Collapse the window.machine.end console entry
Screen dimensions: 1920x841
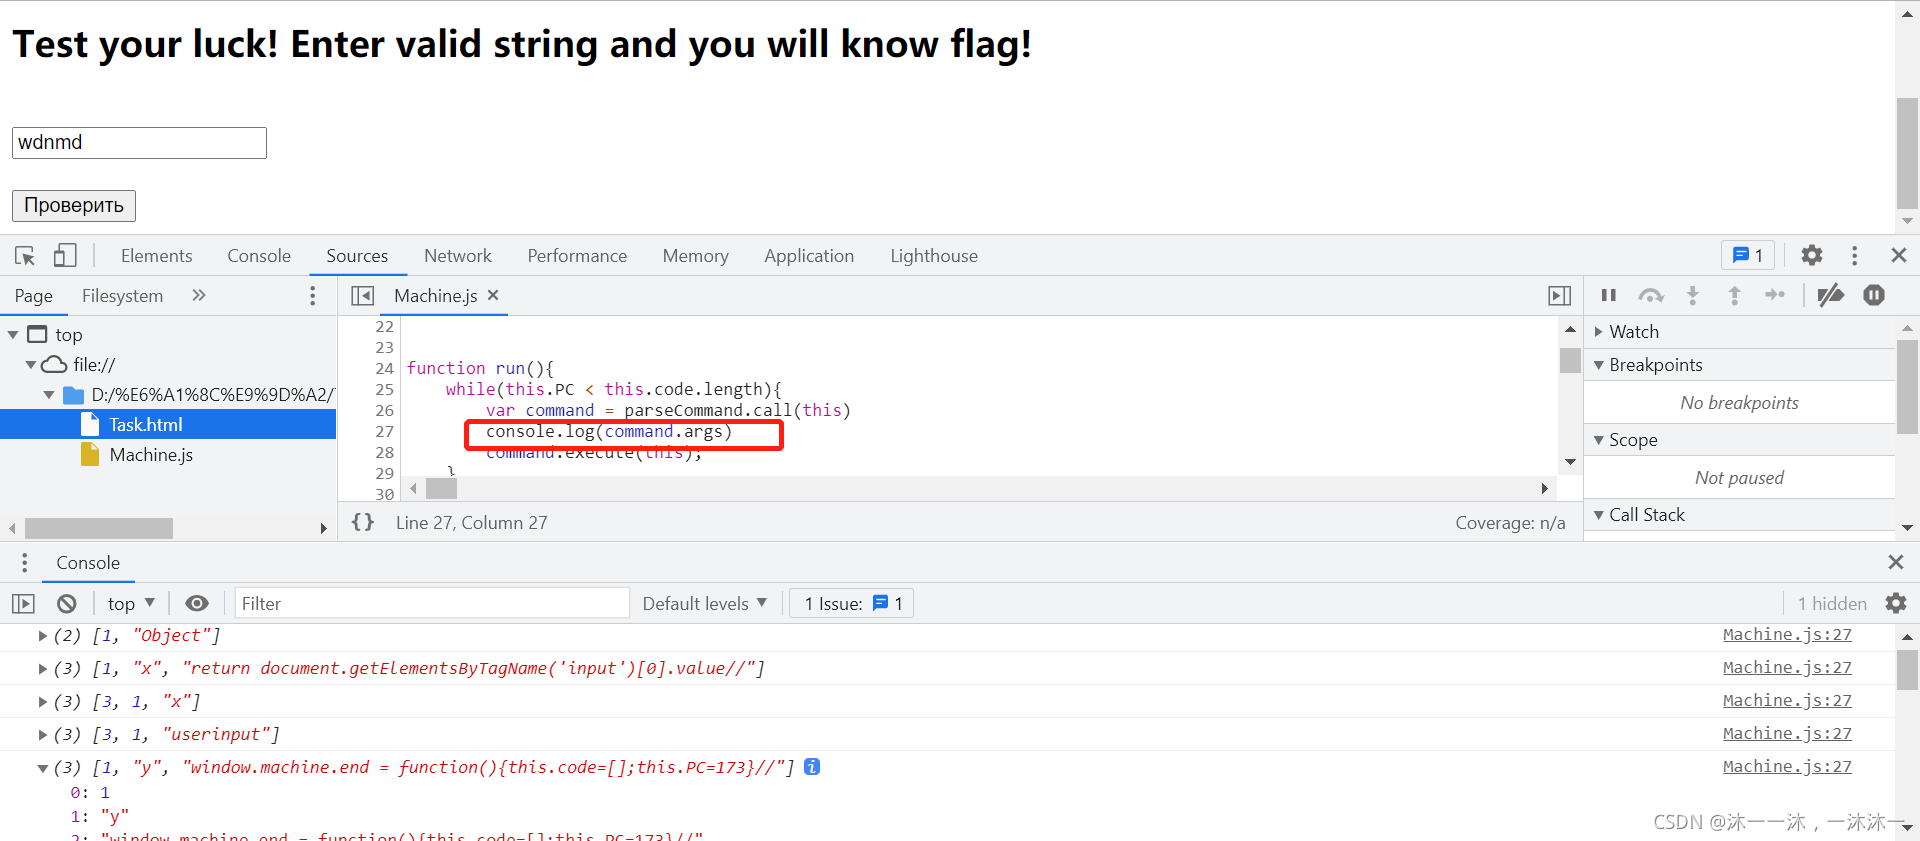point(42,768)
